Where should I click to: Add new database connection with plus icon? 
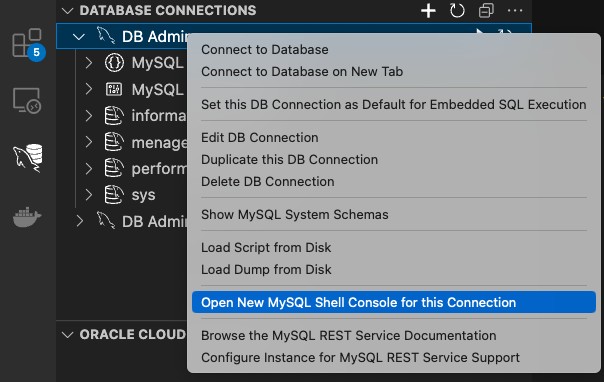click(x=428, y=10)
